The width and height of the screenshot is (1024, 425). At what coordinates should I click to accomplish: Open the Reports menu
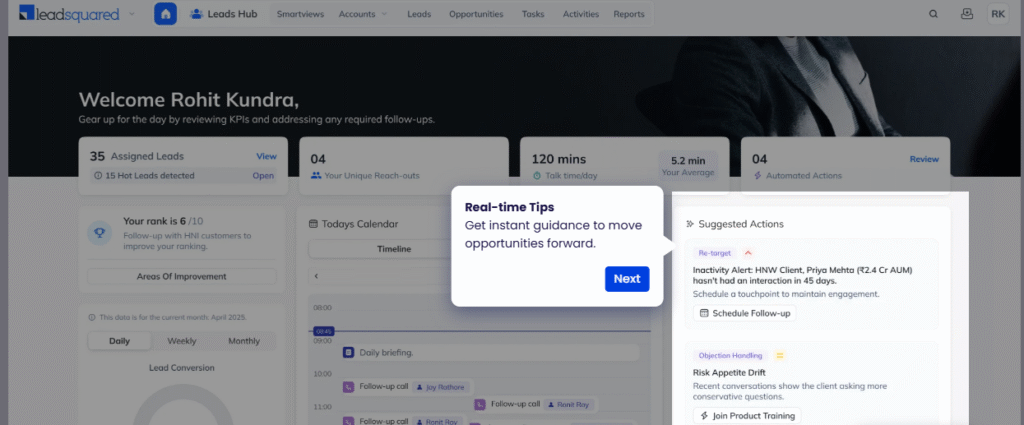[629, 14]
